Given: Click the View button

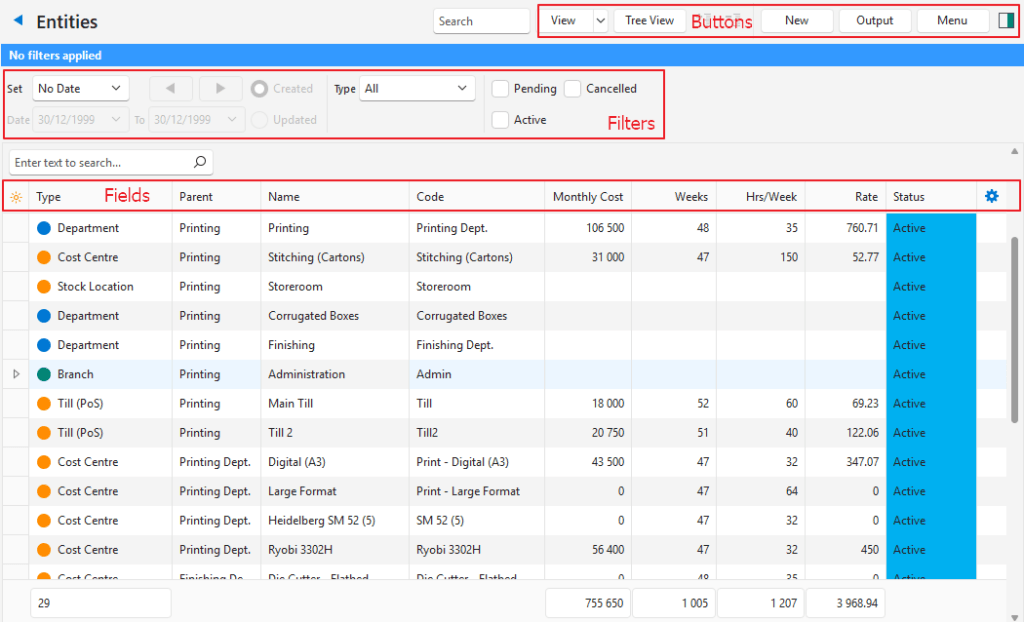Looking at the screenshot, I should [x=566, y=21].
